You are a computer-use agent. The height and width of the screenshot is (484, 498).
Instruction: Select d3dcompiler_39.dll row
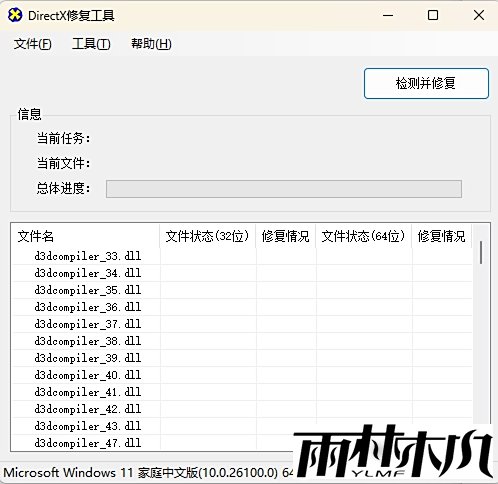click(242, 358)
